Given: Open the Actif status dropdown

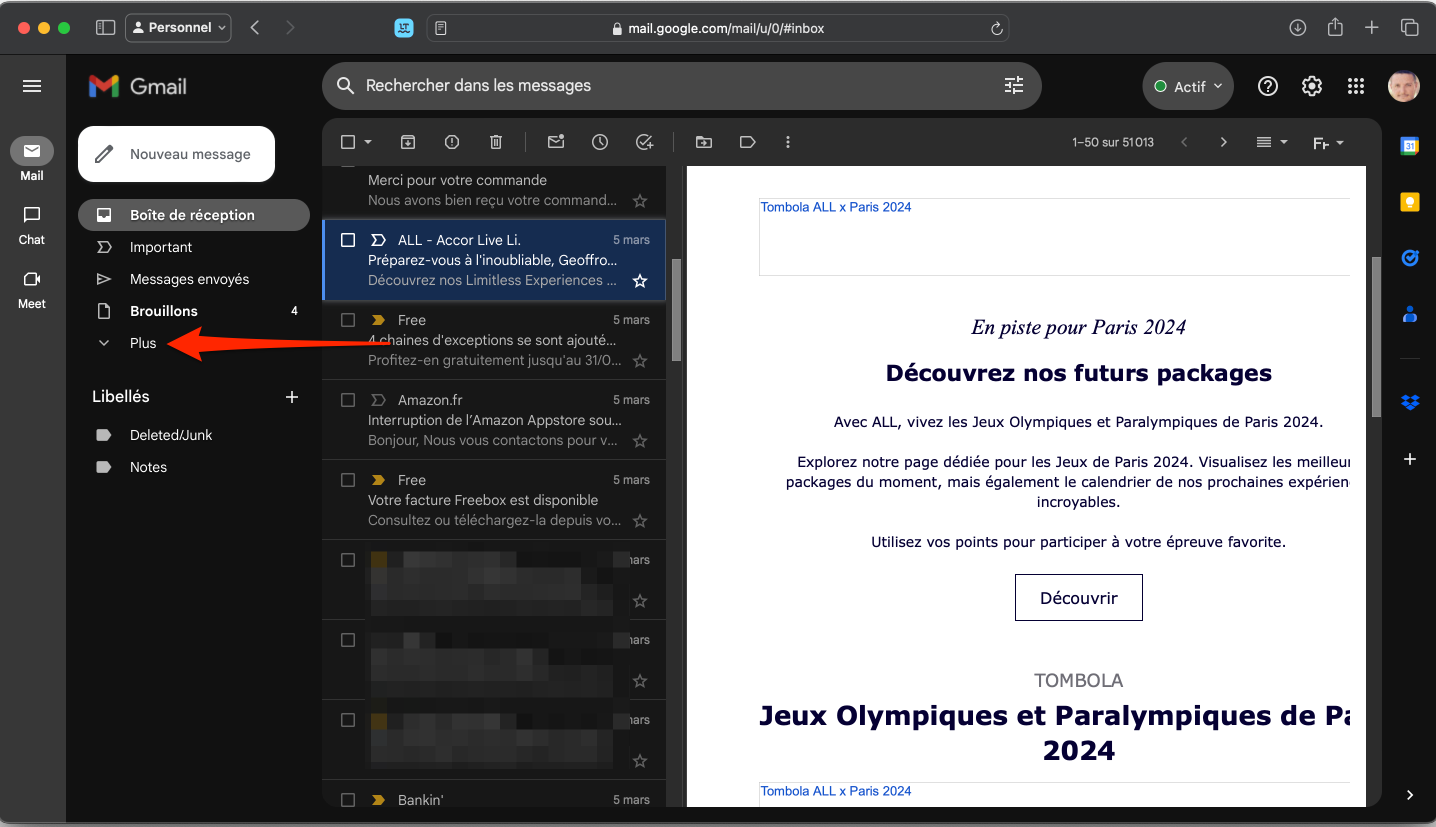Looking at the screenshot, I should tap(1188, 86).
